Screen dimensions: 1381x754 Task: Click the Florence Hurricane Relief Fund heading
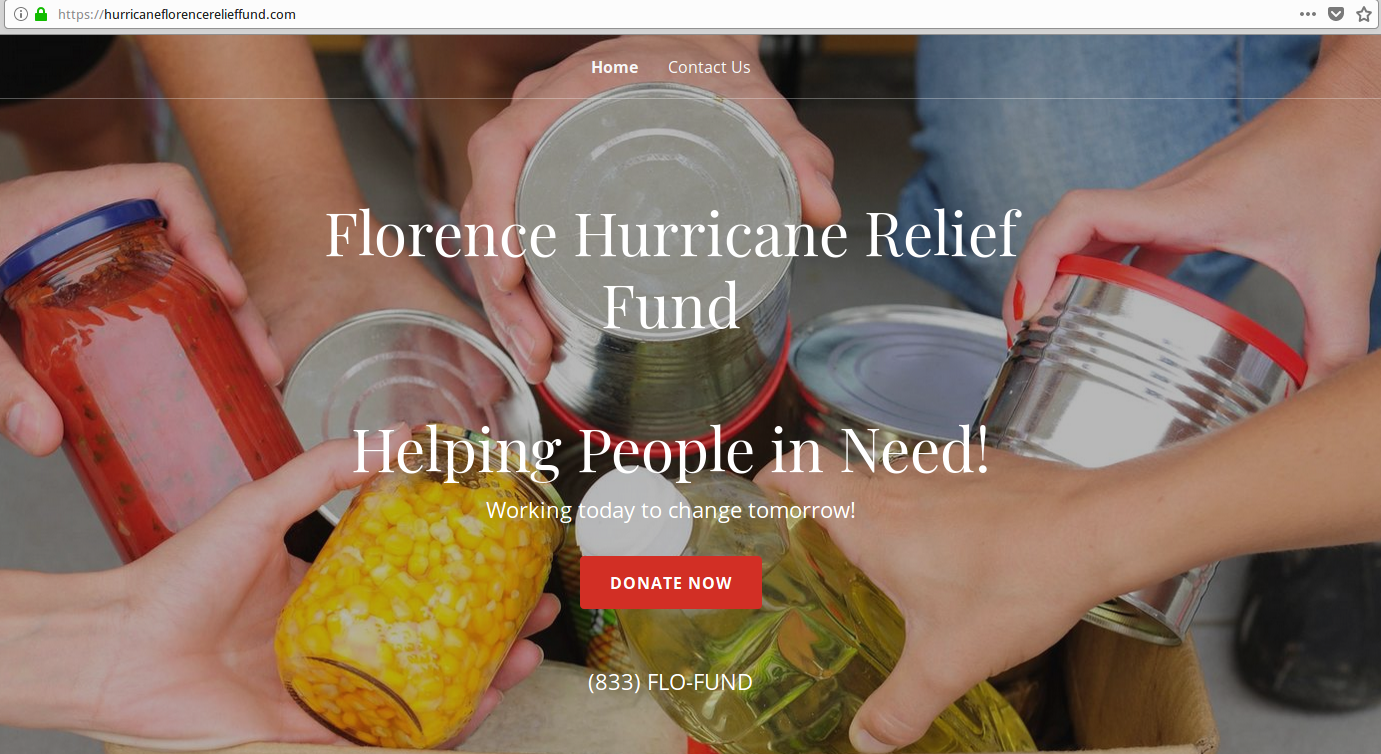(672, 268)
